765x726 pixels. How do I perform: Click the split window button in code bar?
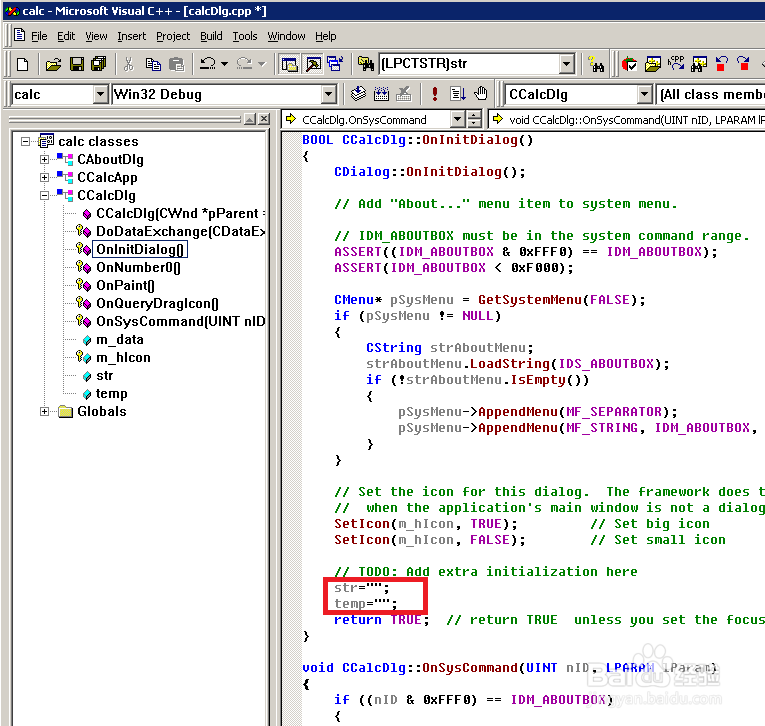coord(474,119)
